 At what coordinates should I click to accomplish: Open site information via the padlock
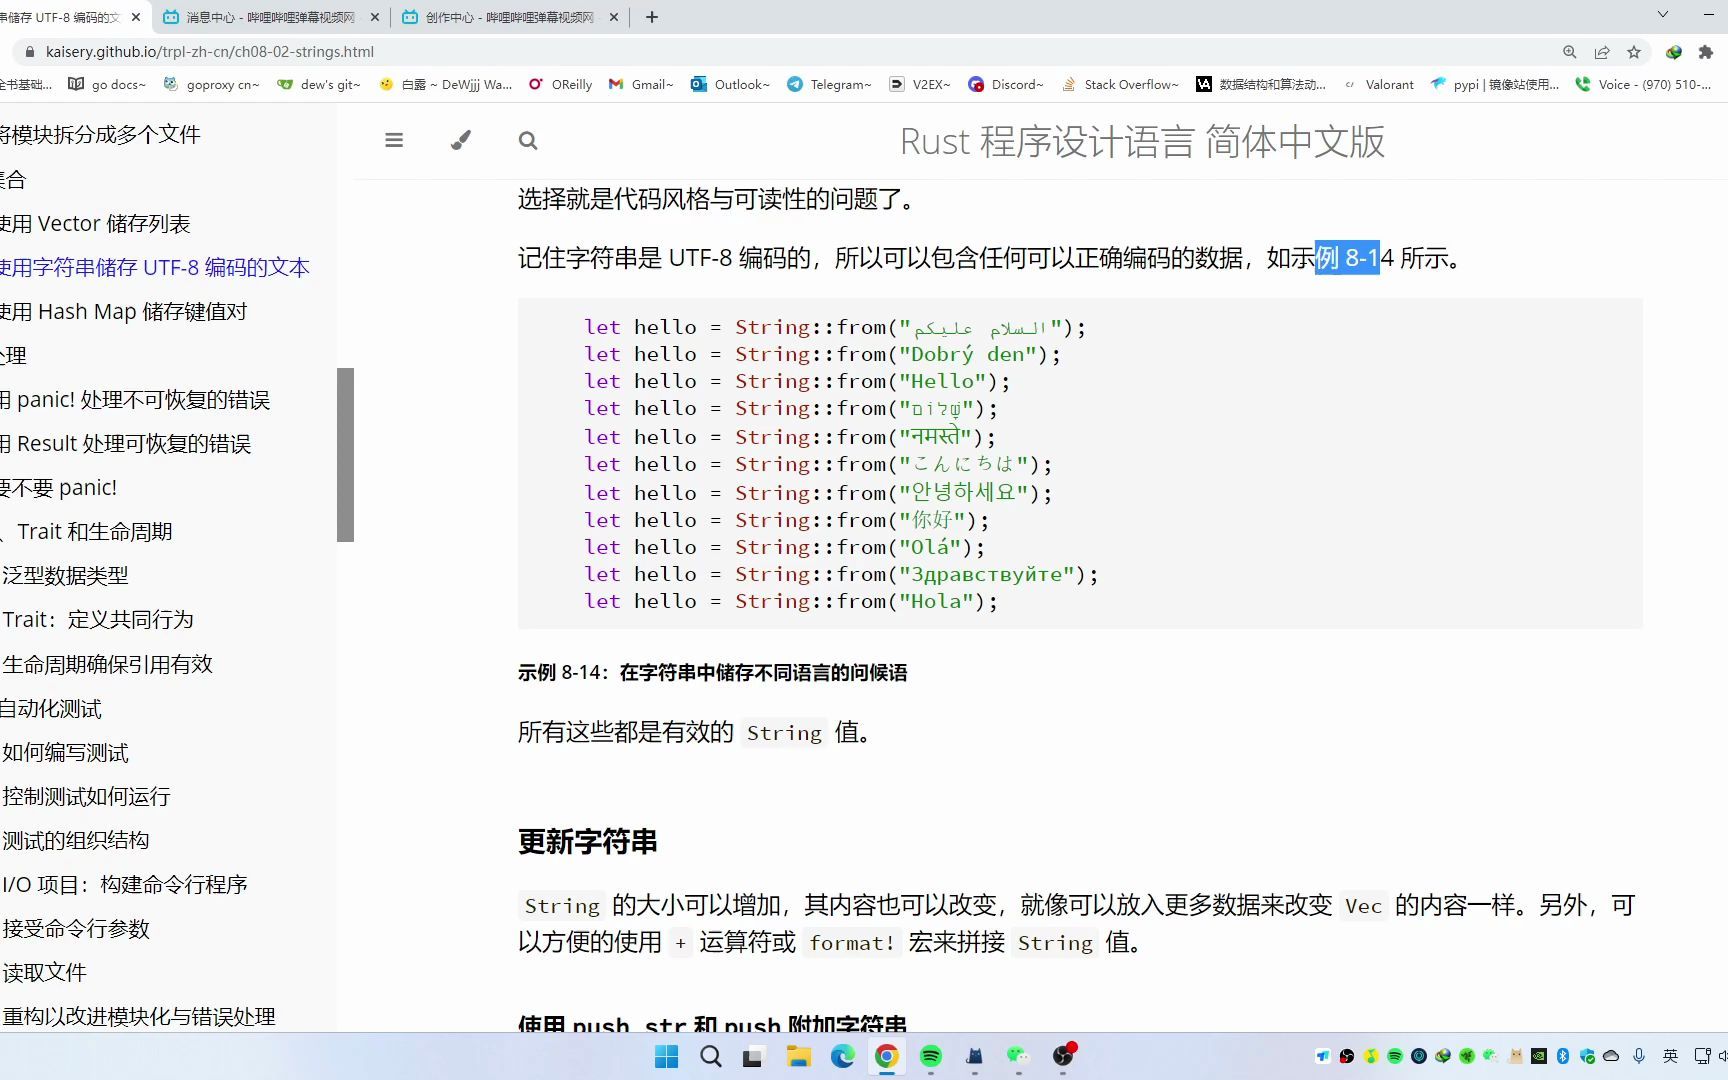coord(30,51)
